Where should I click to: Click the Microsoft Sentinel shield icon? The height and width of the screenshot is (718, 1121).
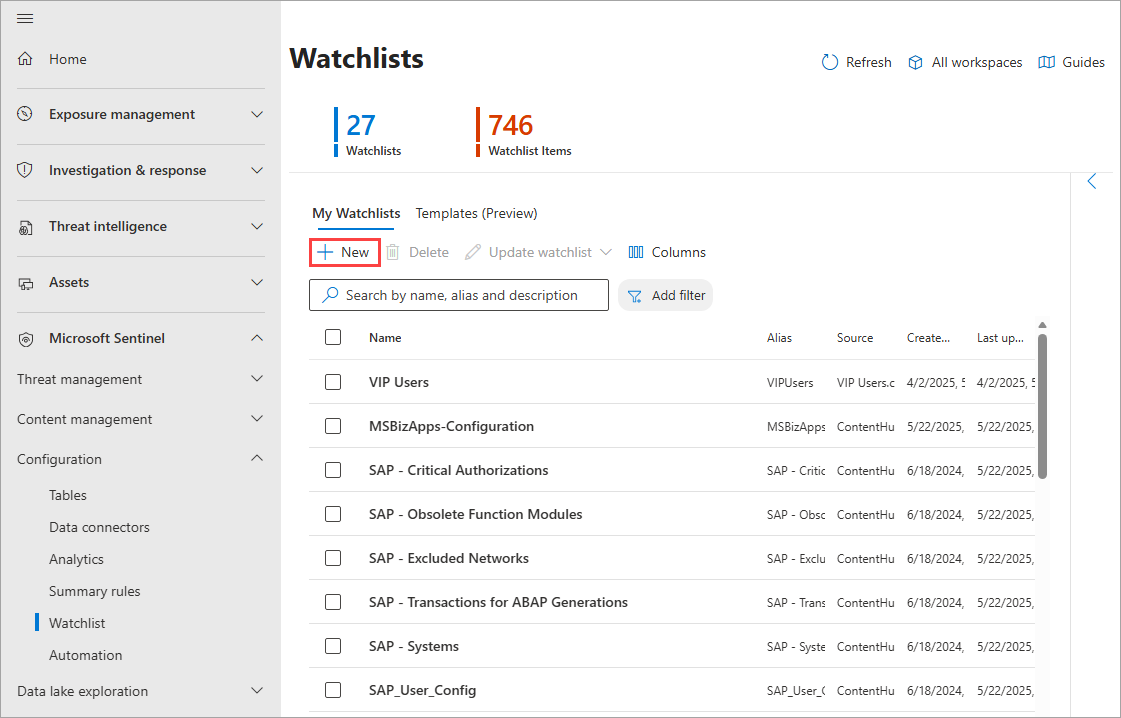tap(25, 339)
